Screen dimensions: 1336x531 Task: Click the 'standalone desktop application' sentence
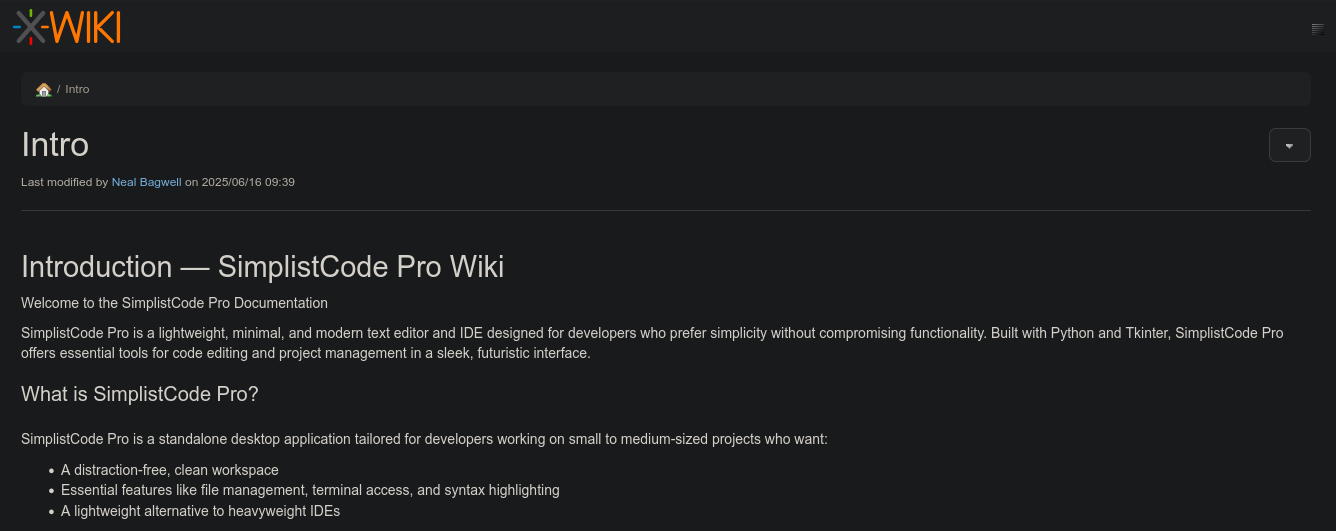click(424, 439)
